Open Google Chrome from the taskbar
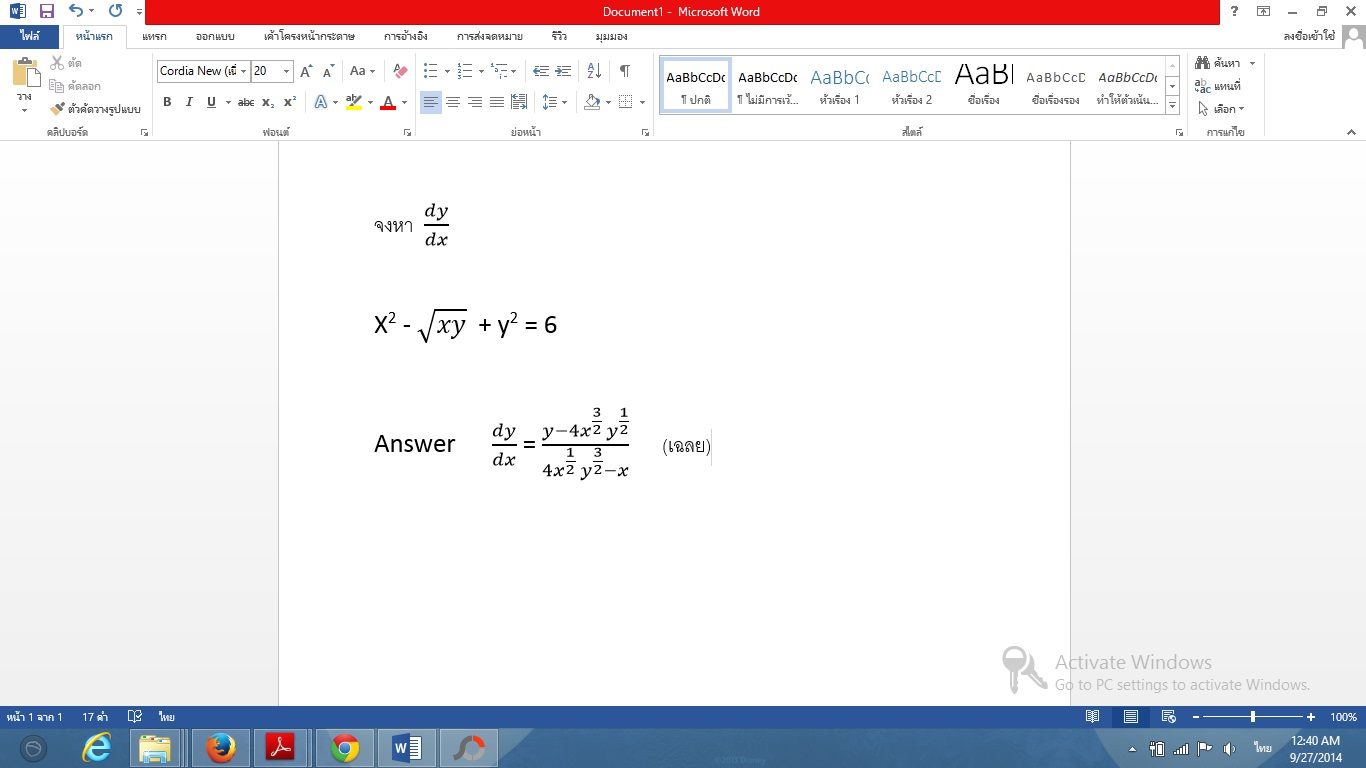Screen dimensions: 1366x768 (x=345, y=748)
